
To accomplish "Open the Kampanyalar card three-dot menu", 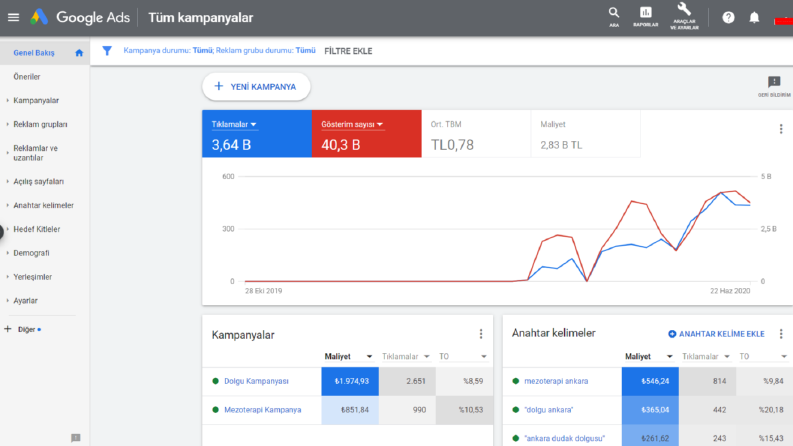I will click(x=481, y=334).
